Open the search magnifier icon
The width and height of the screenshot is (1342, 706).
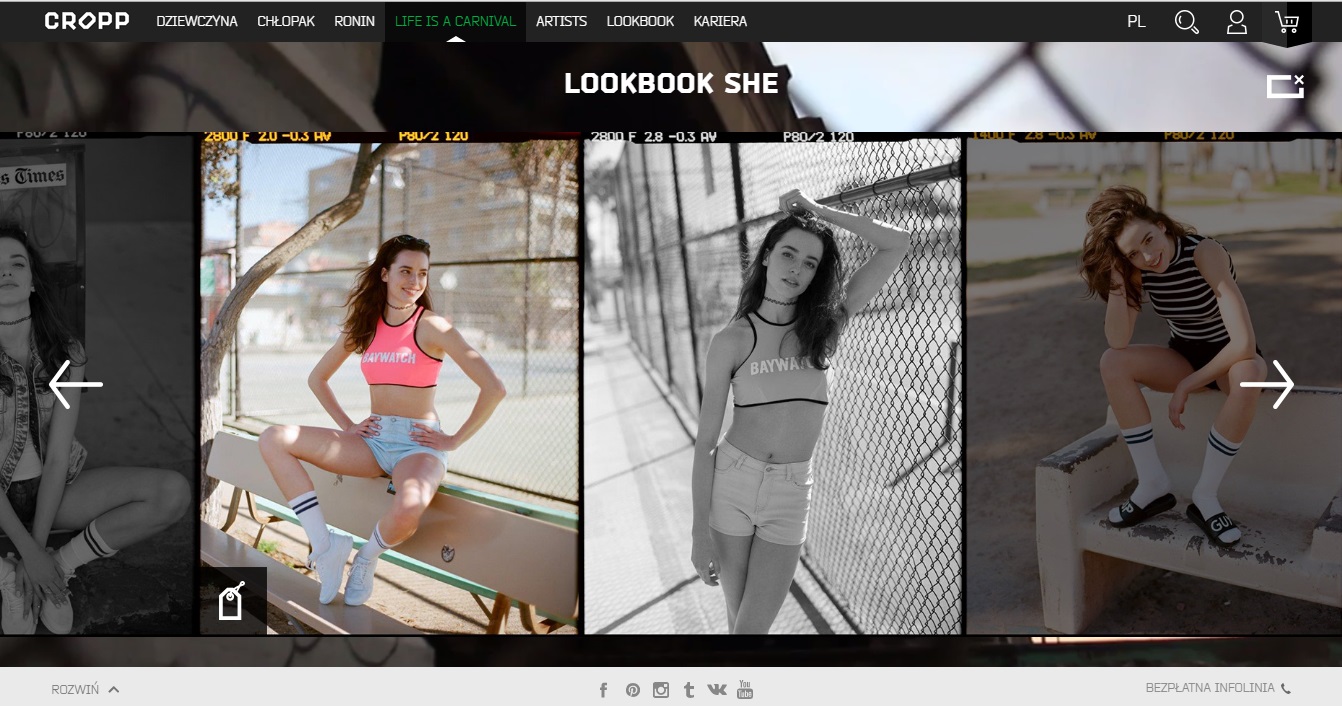1187,22
